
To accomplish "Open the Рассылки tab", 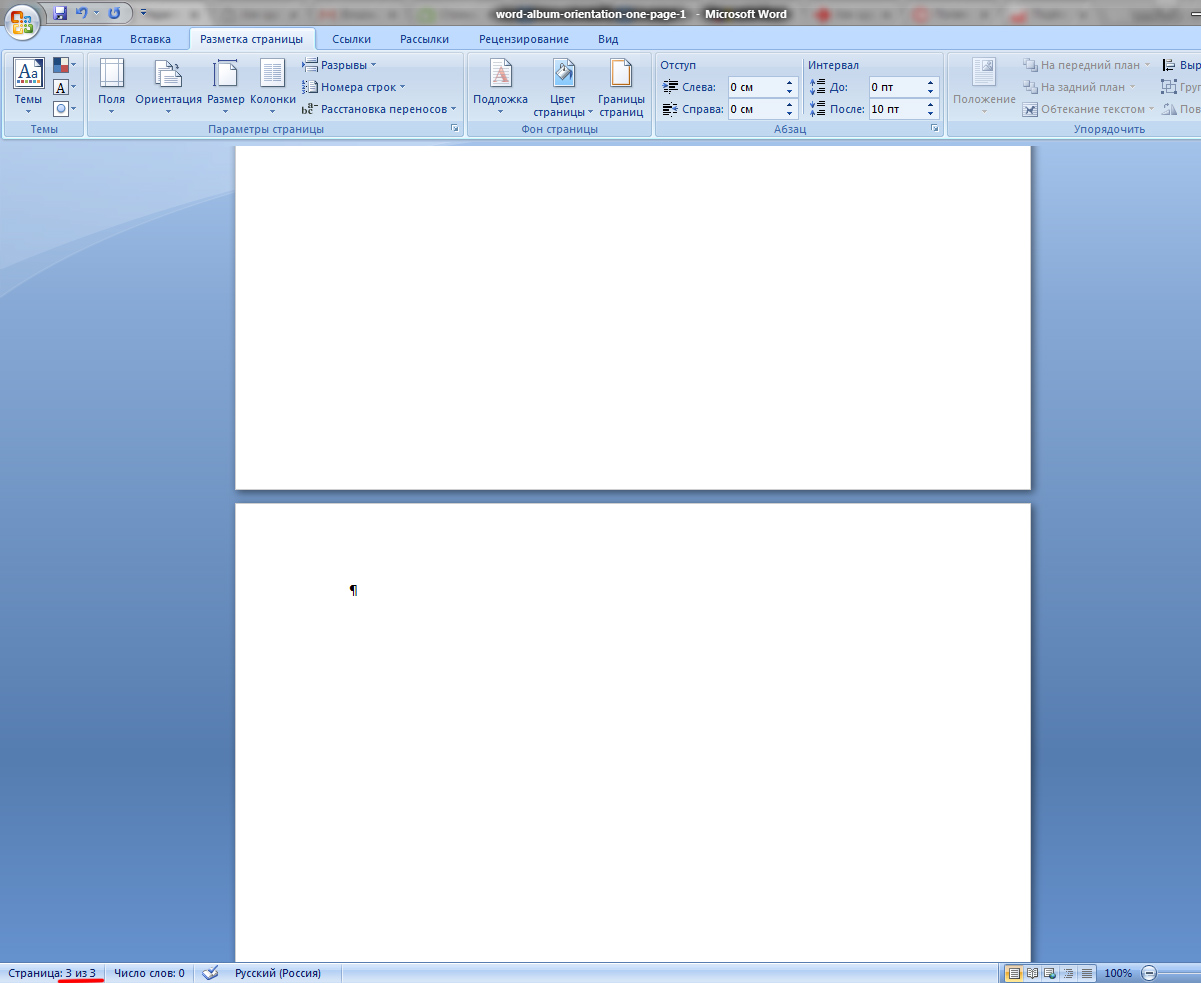I will pyautogui.click(x=424, y=39).
